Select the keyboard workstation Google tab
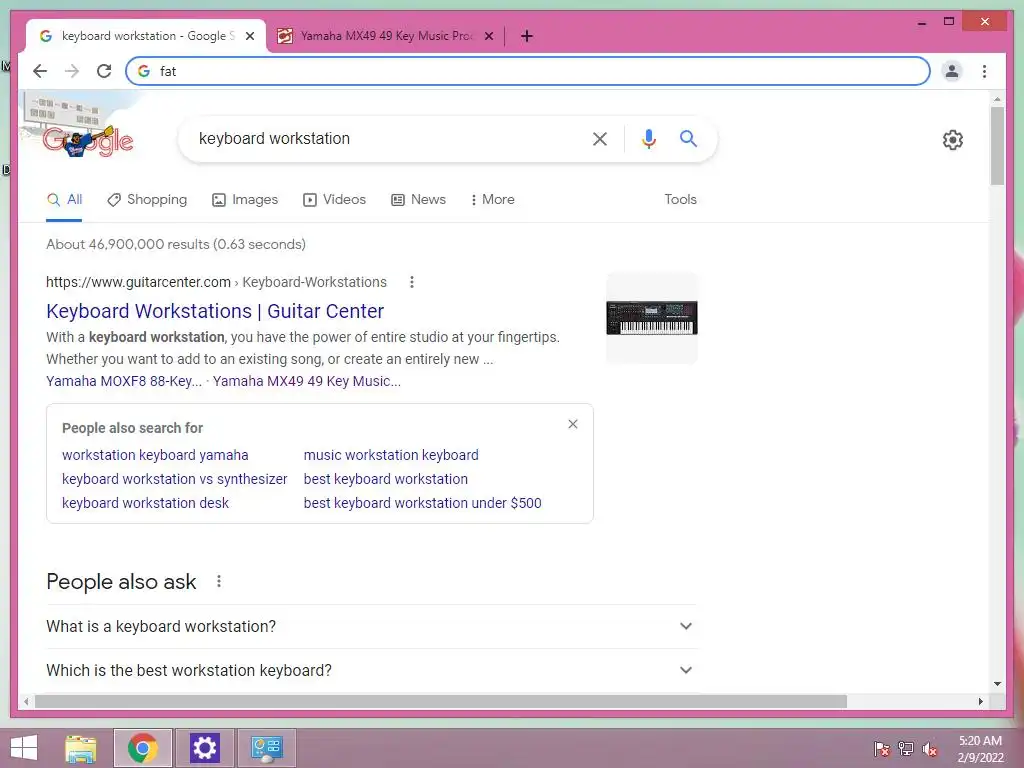 [x=146, y=36]
